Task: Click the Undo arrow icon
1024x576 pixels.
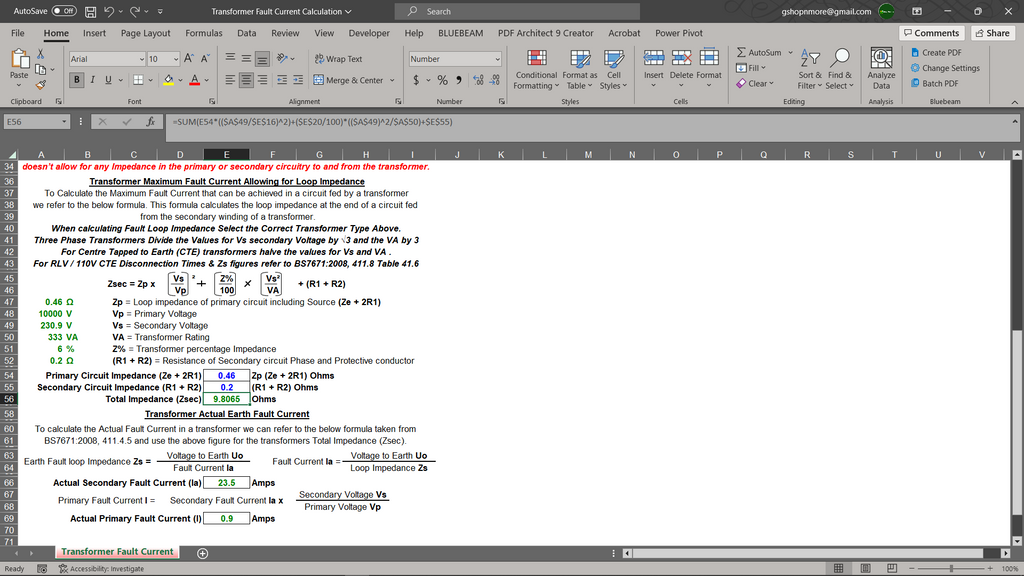Action: pos(109,12)
